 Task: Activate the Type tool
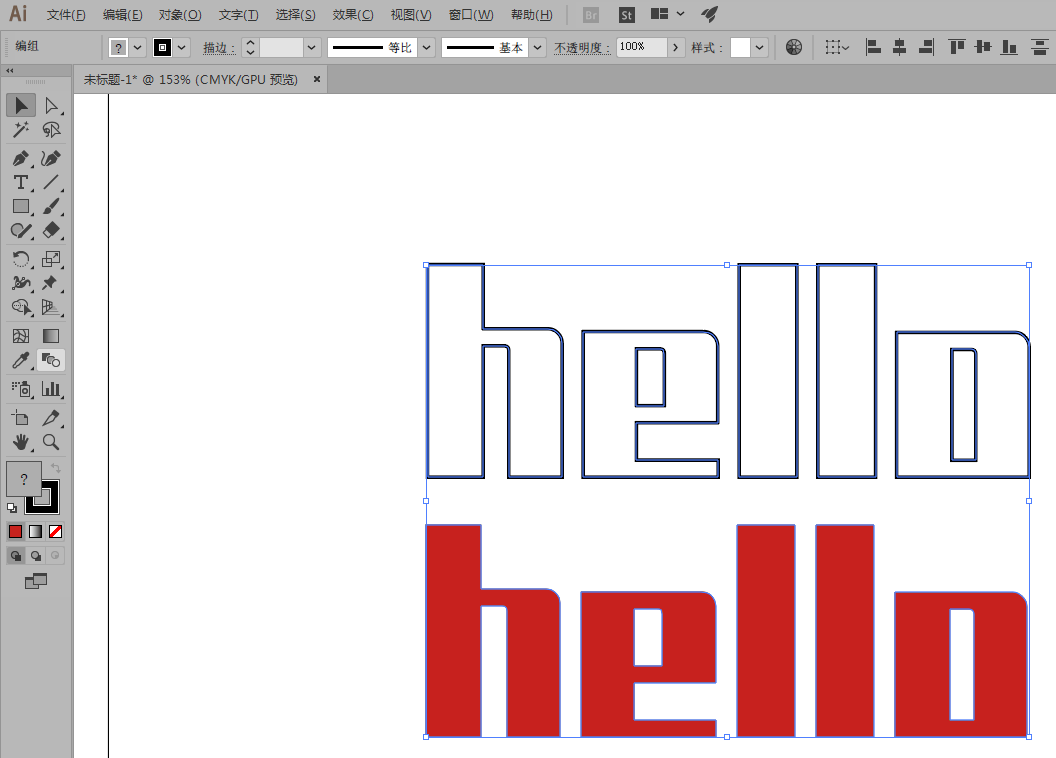[21, 182]
